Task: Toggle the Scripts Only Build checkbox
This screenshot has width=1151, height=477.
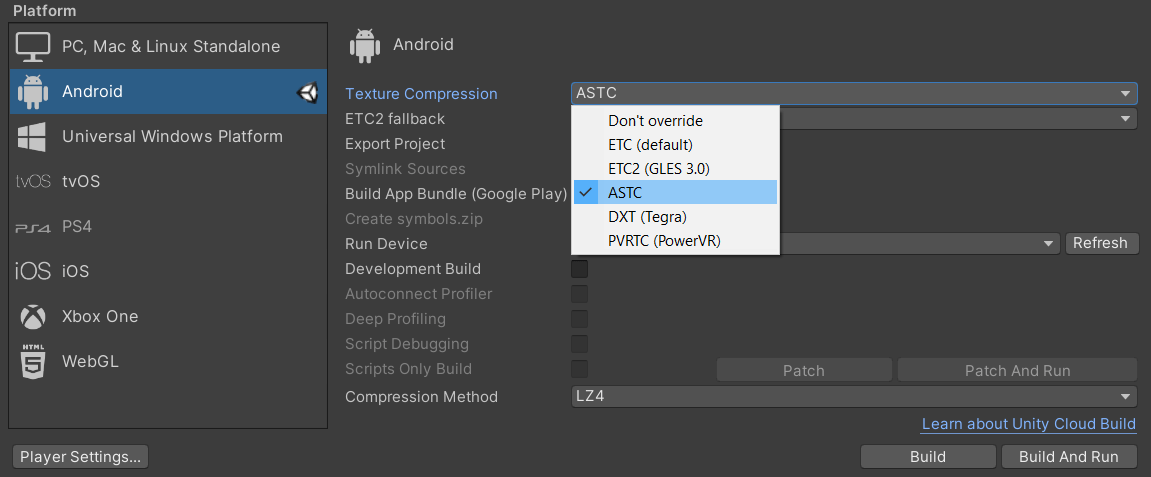Action: click(580, 369)
